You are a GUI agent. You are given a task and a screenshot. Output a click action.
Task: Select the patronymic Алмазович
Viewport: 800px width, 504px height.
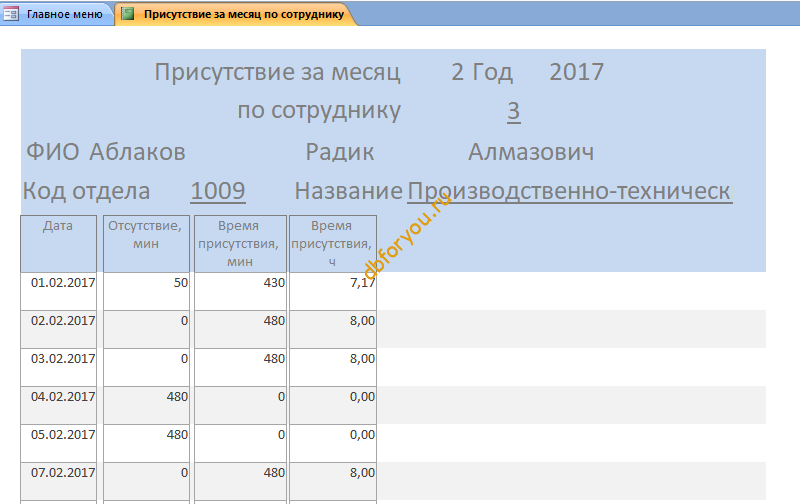point(531,152)
